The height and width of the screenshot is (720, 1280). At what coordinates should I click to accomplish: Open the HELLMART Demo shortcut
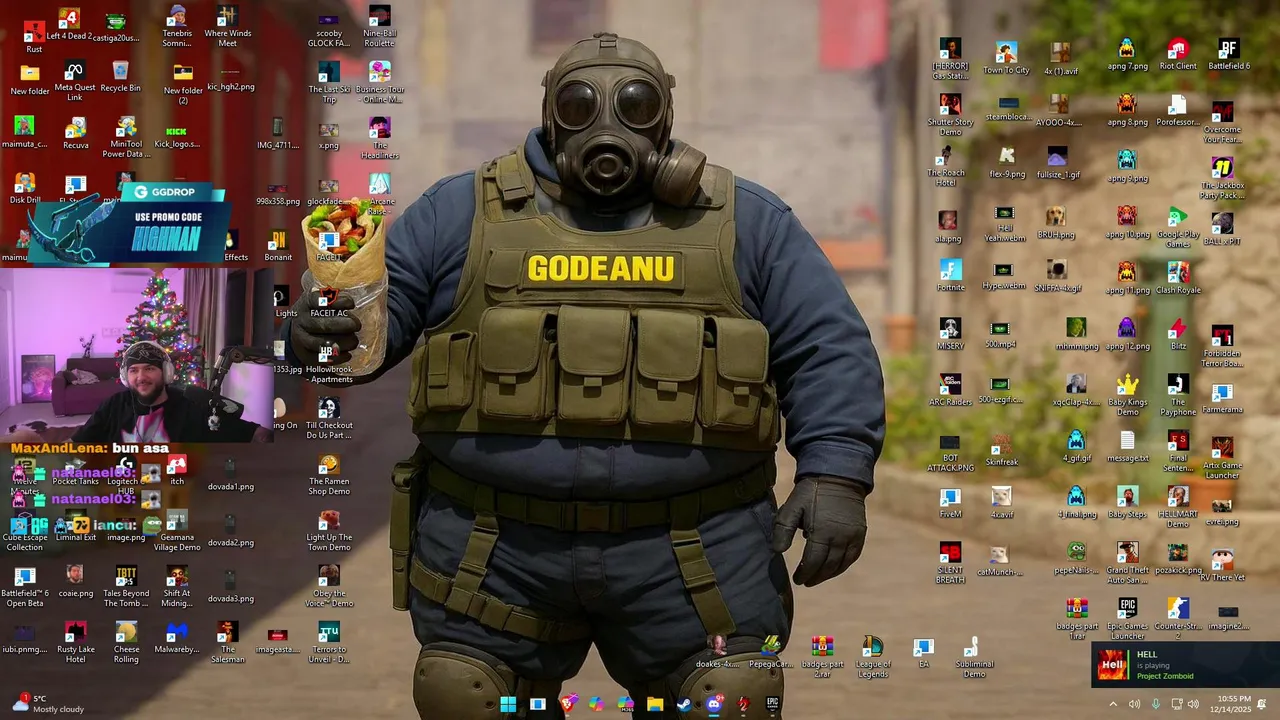point(1178,508)
